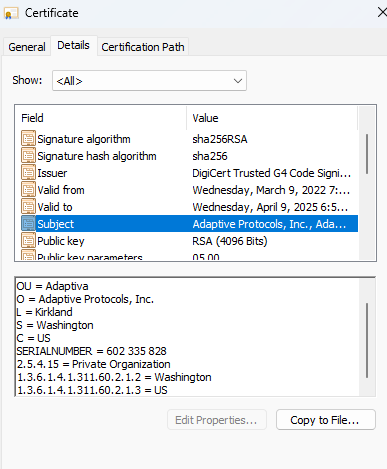Switch to the General tab
387x469 pixels.
[27, 47]
